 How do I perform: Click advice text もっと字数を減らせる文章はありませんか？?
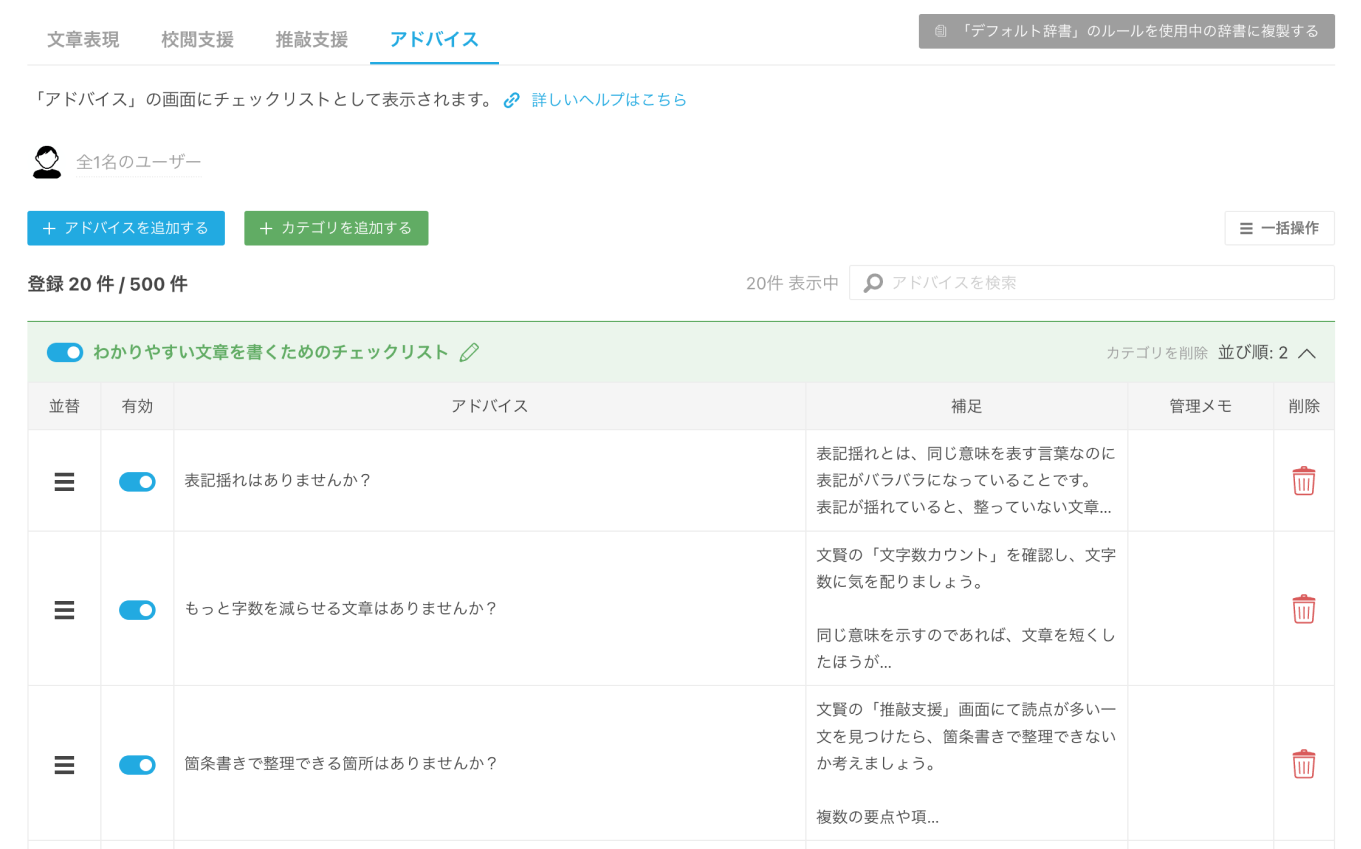click(x=341, y=609)
